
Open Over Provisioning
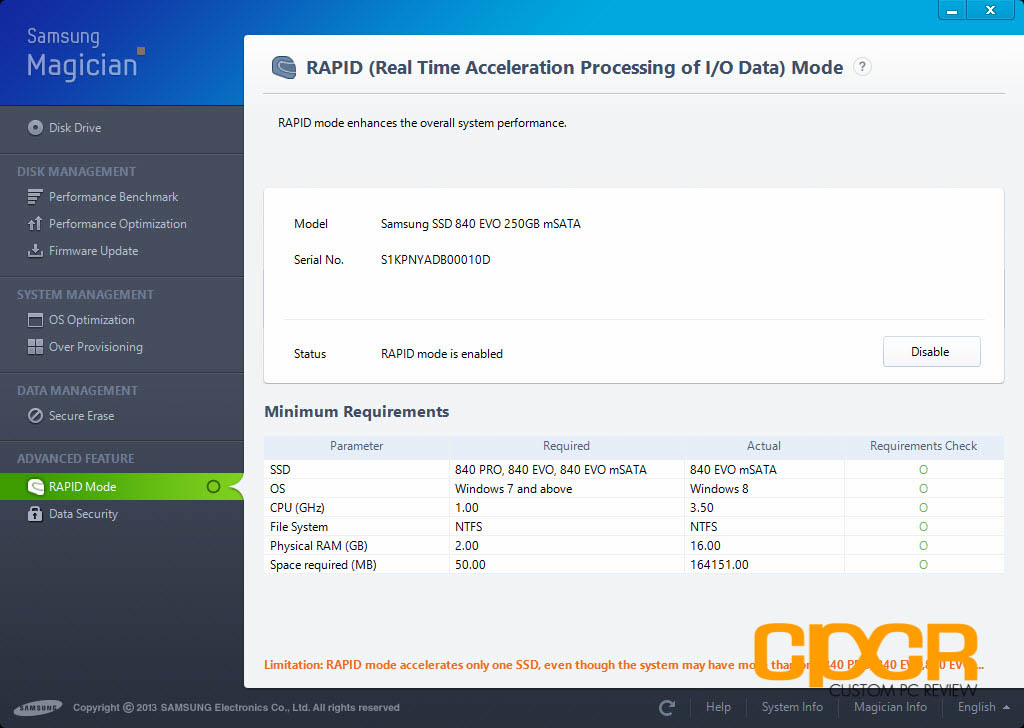95,347
